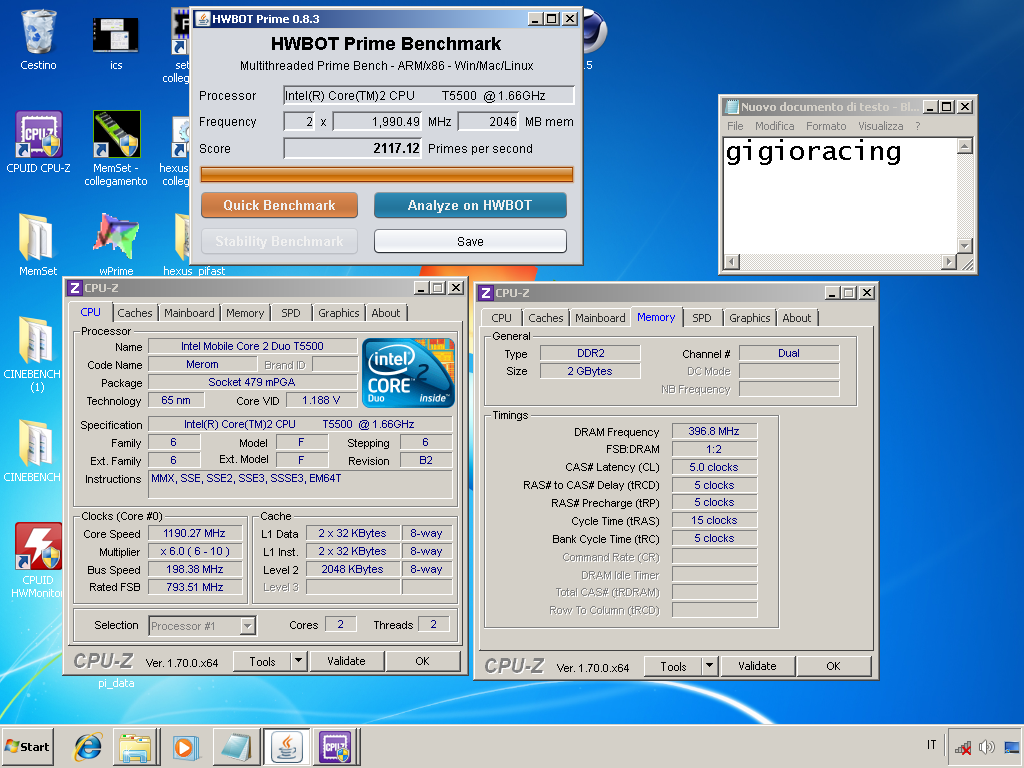This screenshot has height=768, width=1024.
Task: Switch to About tab in left CPU-Z
Action: click(x=385, y=313)
